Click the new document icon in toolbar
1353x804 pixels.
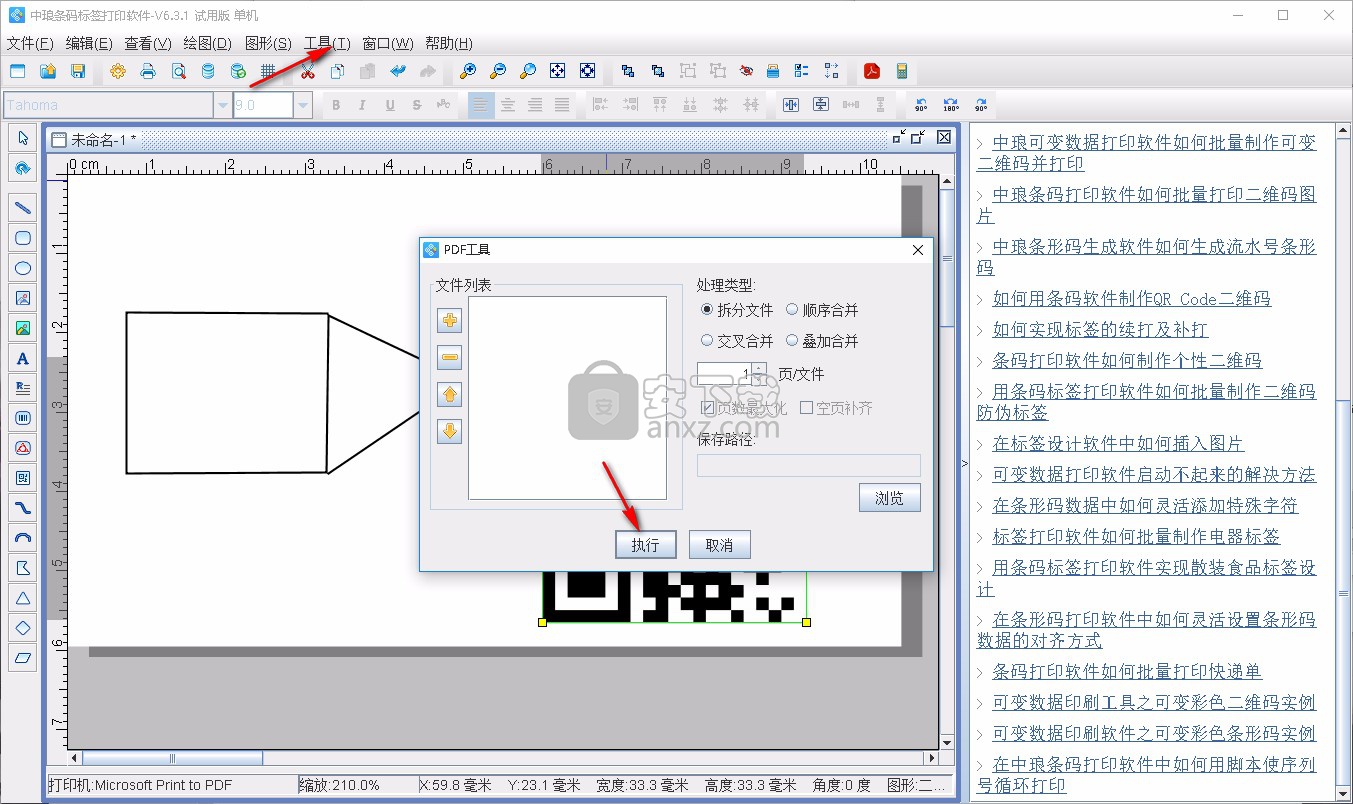click(18, 71)
